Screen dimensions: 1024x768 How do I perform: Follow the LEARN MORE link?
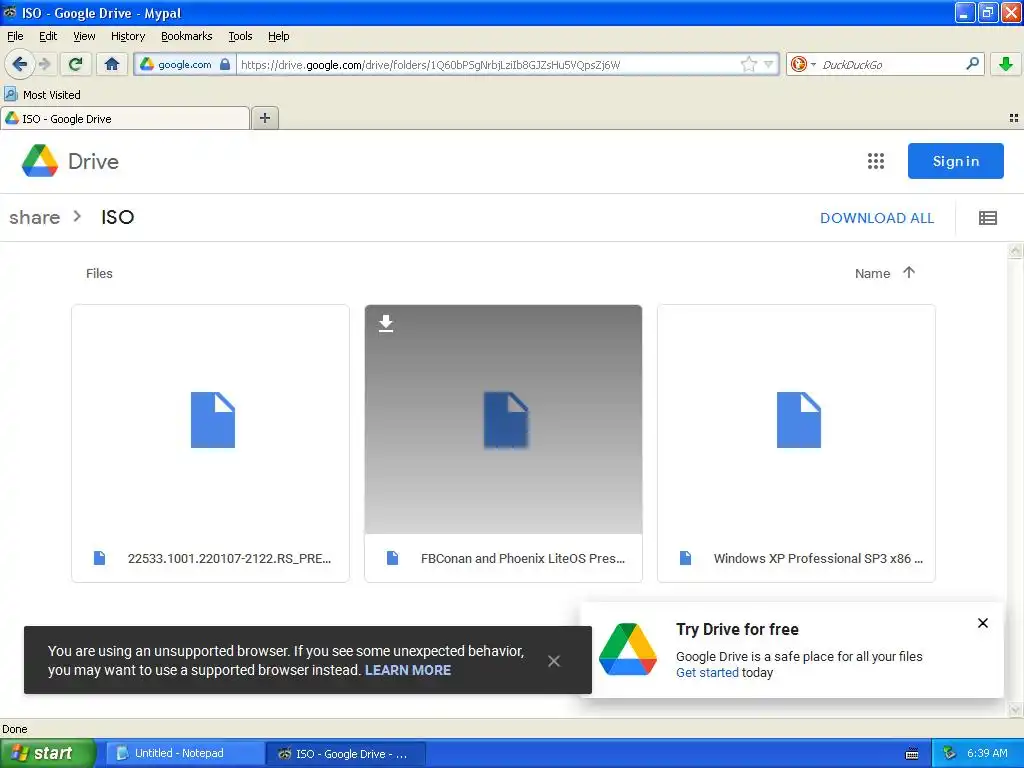(x=408, y=670)
